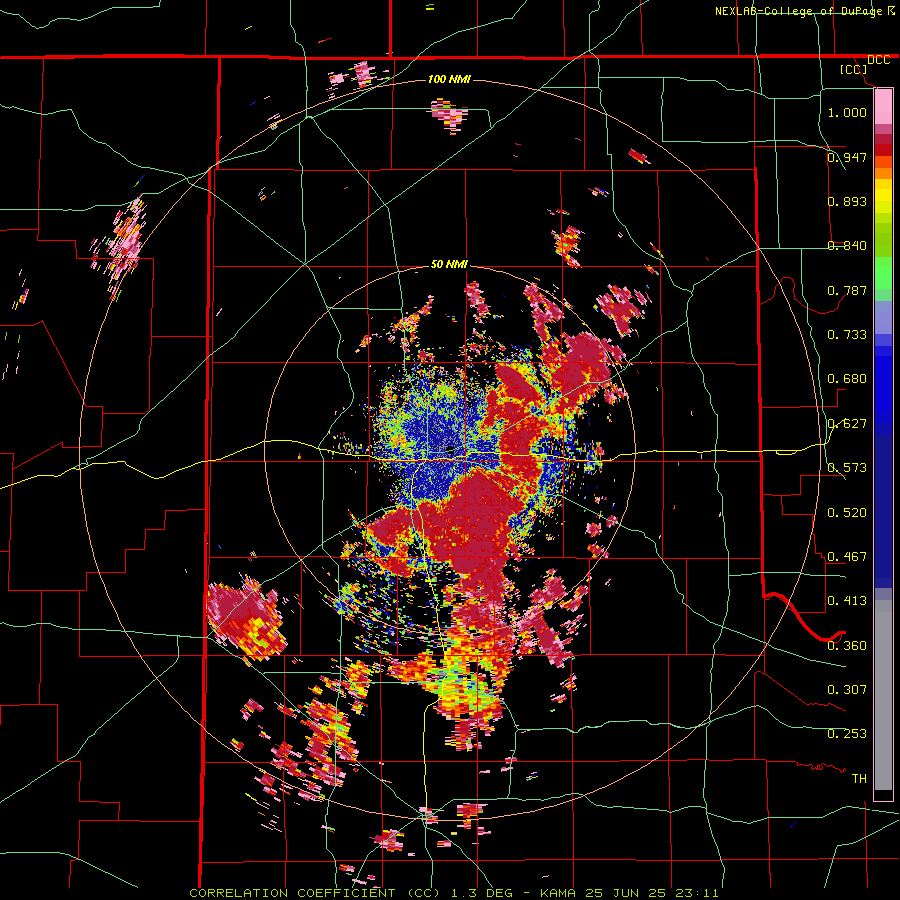
Task: Select the 0.733 legend value
Action: (x=847, y=335)
